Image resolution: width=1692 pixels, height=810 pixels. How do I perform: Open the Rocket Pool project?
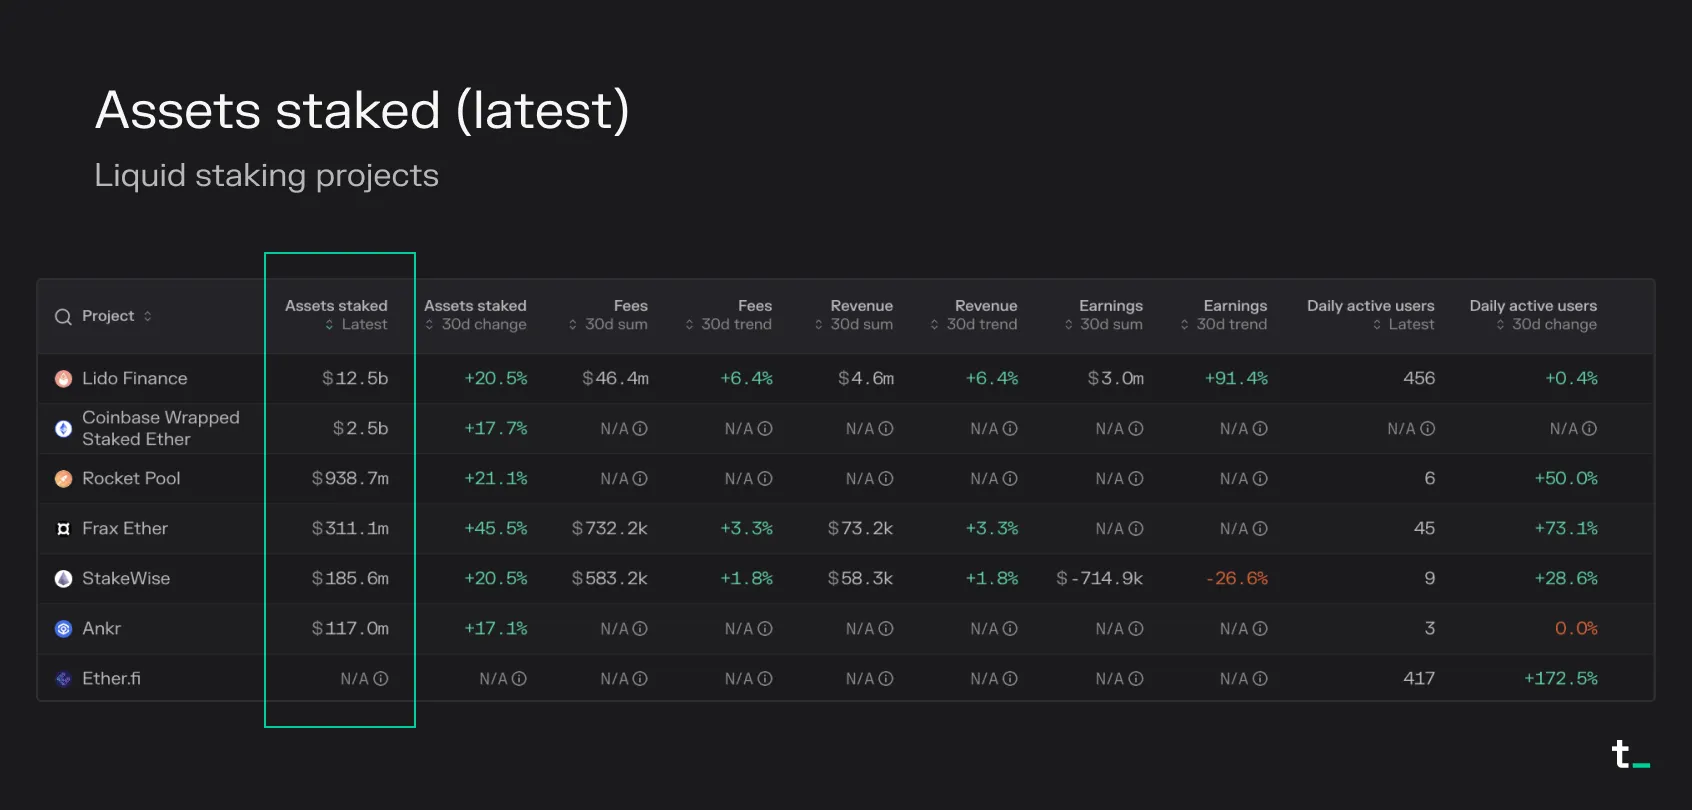point(131,479)
